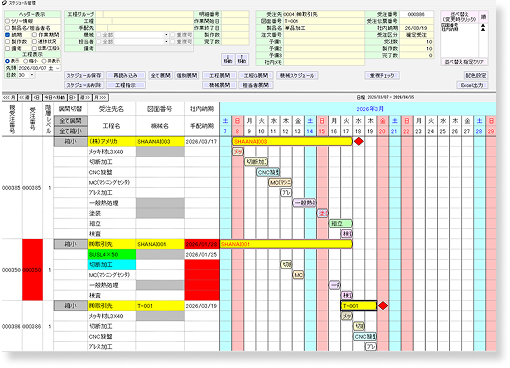510x368 pixels.
Task: Click the 工程展開 button
Action: 219,76
